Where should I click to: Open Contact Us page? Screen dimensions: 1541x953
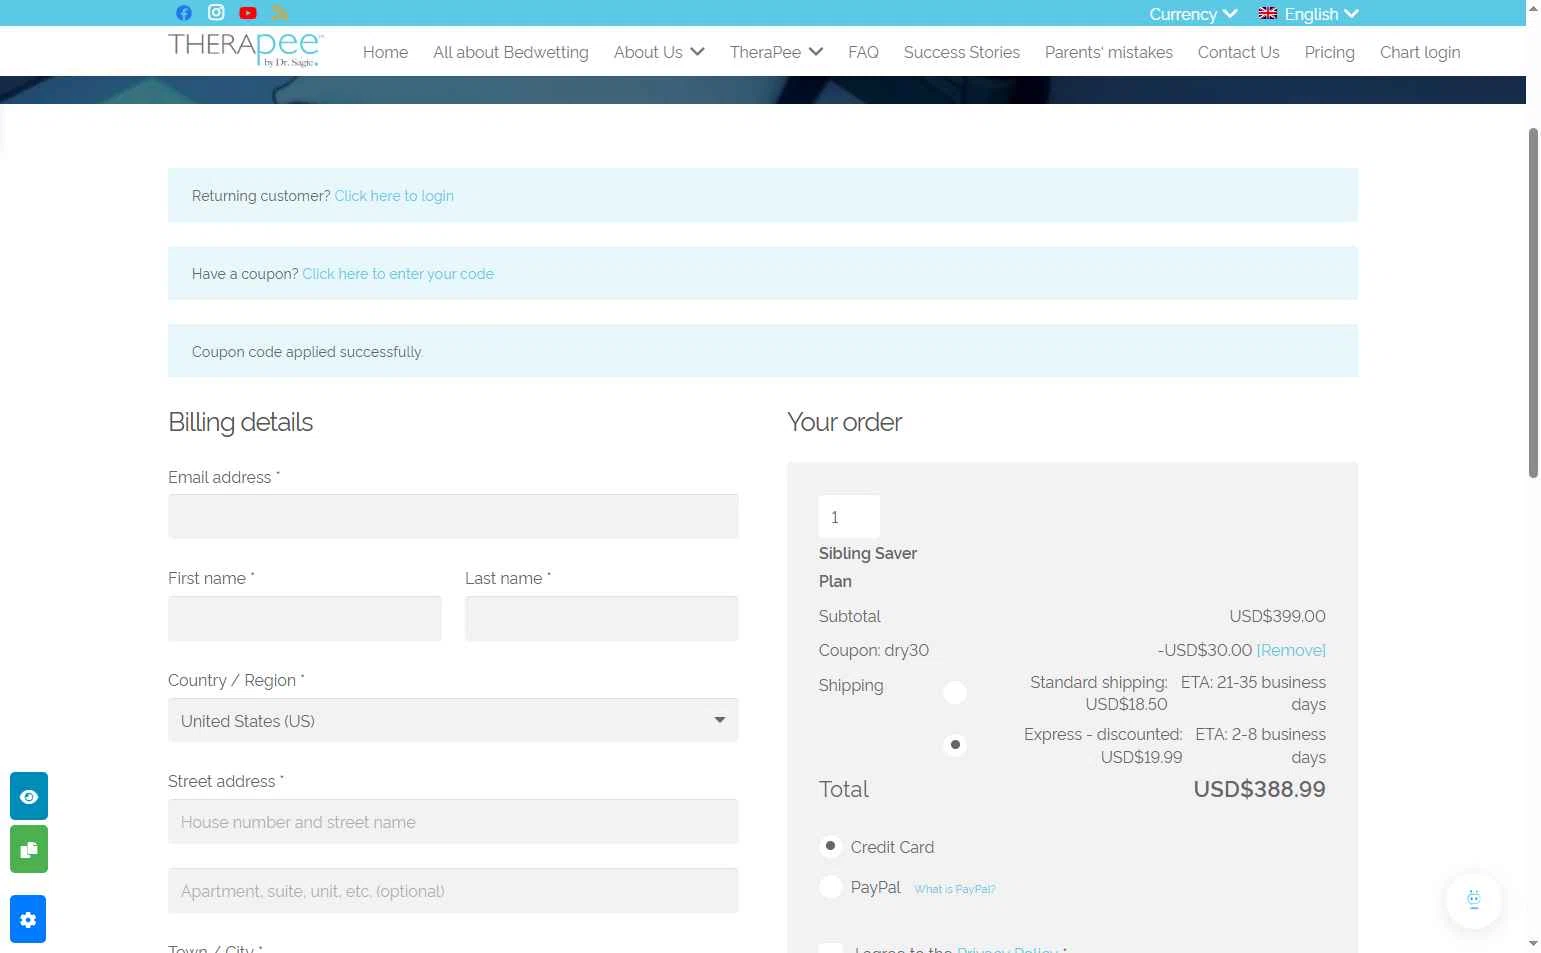click(x=1238, y=52)
